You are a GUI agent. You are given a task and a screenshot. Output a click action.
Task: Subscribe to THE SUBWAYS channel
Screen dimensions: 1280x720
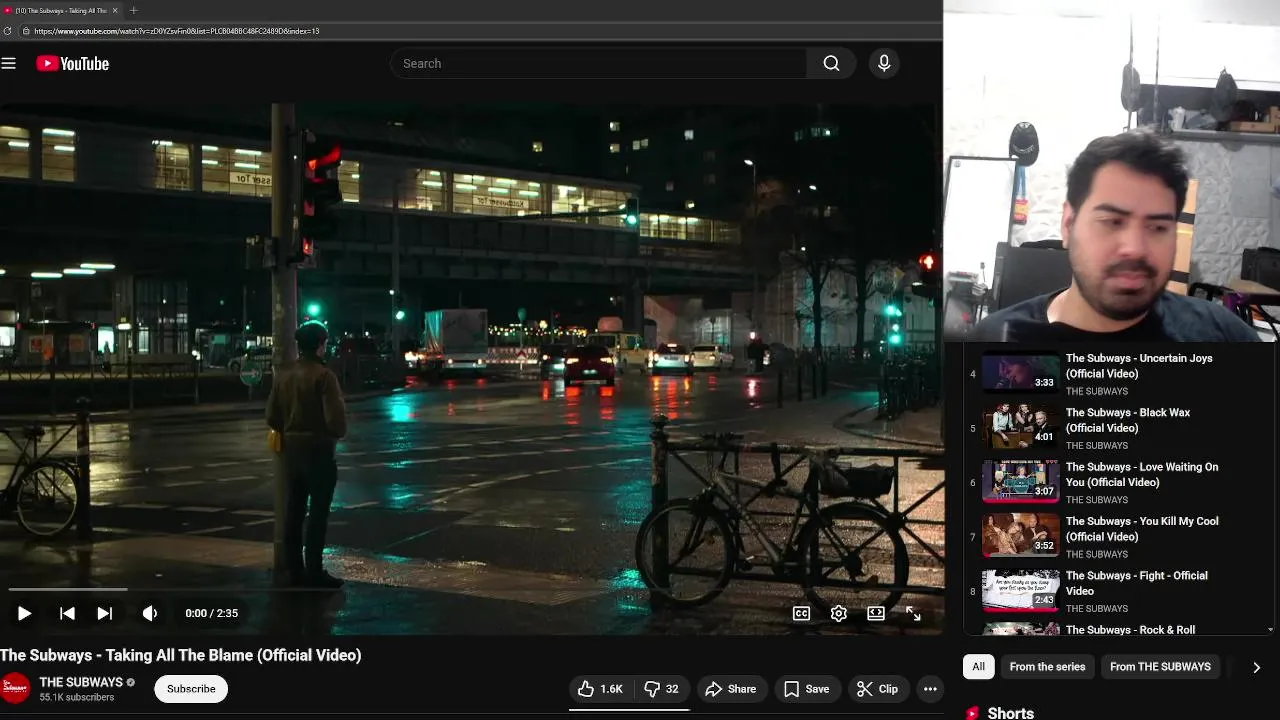[x=191, y=689]
